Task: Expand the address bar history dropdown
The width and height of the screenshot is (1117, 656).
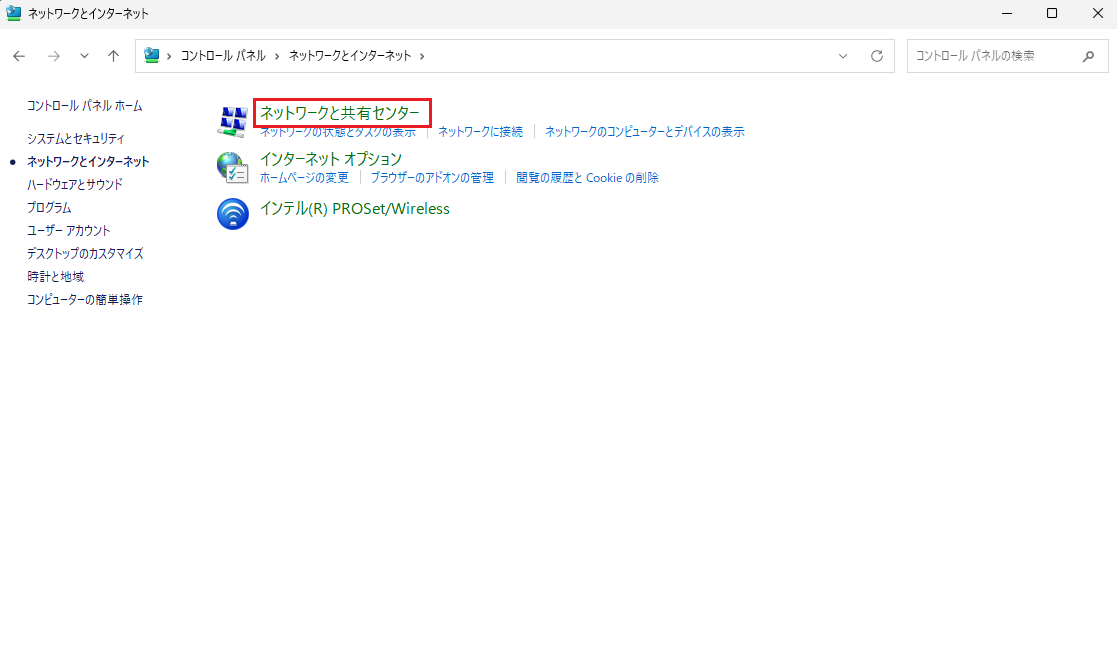Action: [x=843, y=56]
